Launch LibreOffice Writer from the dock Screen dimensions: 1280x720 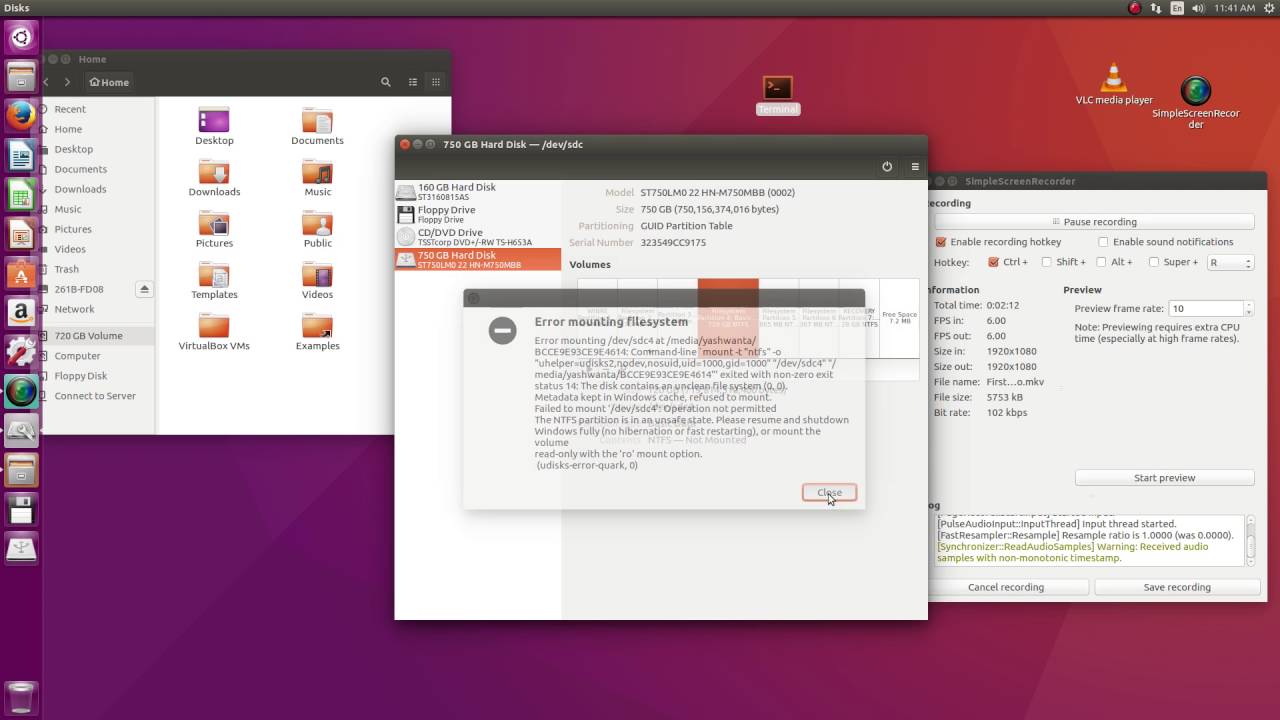(x=21, y=155)
